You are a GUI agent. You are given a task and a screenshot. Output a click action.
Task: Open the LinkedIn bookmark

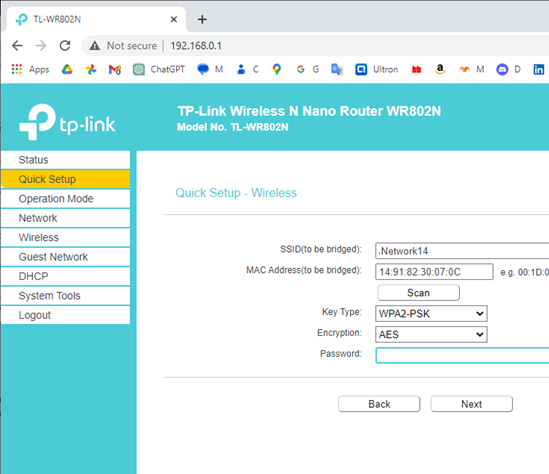[x=538, y=69]
